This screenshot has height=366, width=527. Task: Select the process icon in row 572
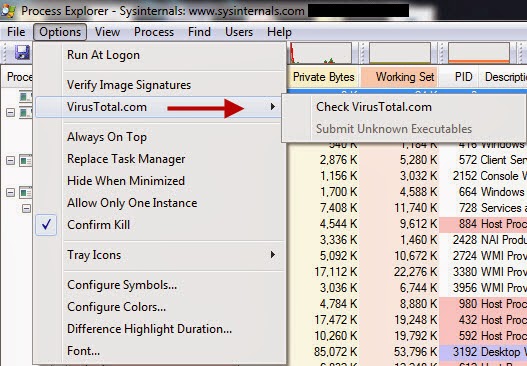(x=26, y=160)
